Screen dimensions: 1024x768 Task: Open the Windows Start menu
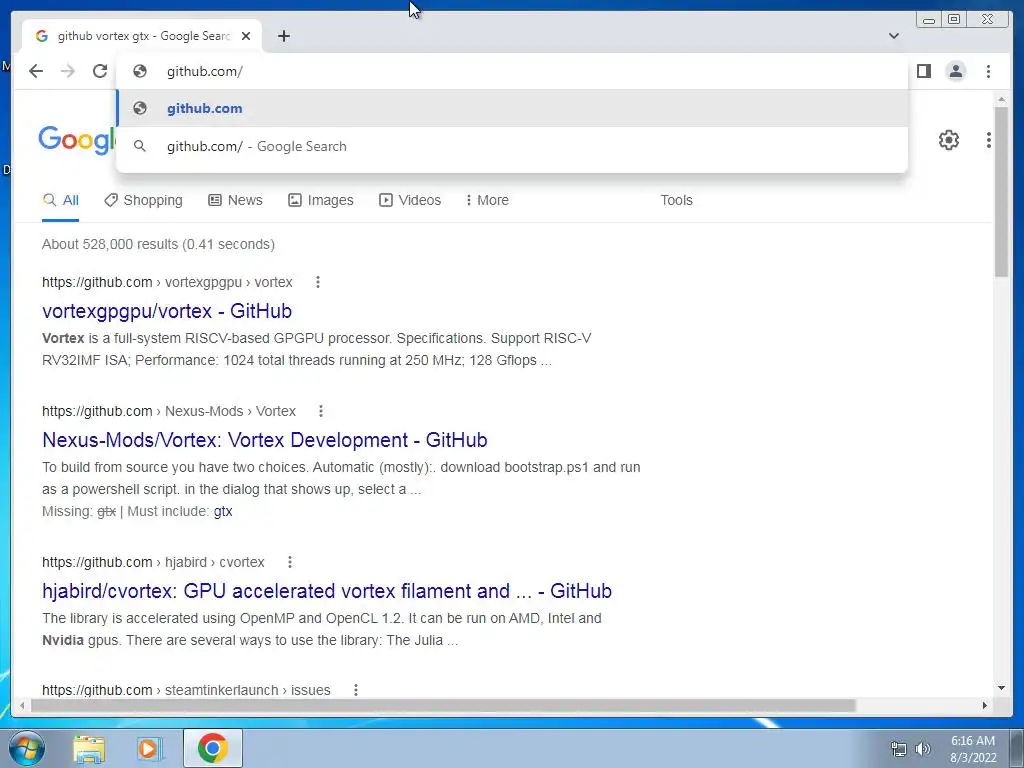(x=26, y=748)
